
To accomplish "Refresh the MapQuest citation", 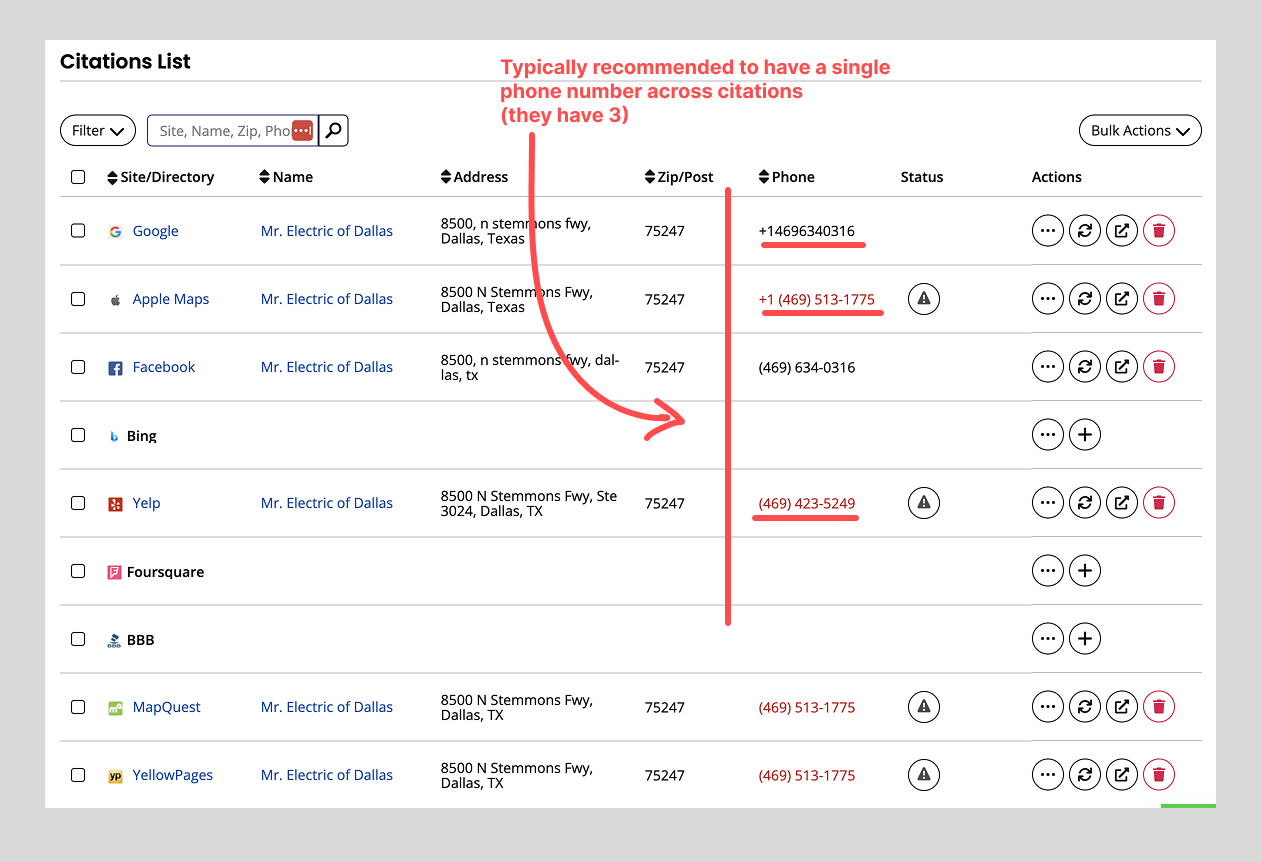I will [1085, 707].
